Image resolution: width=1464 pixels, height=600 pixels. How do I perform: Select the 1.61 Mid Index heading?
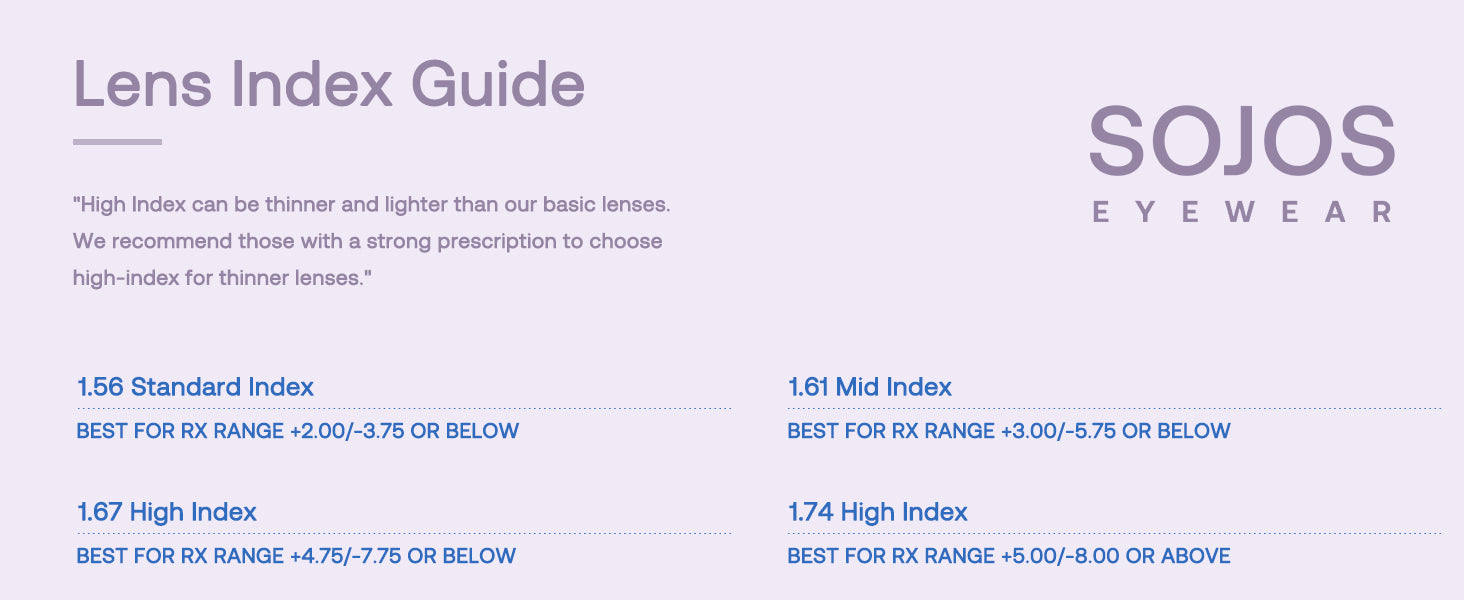(870, 387)
